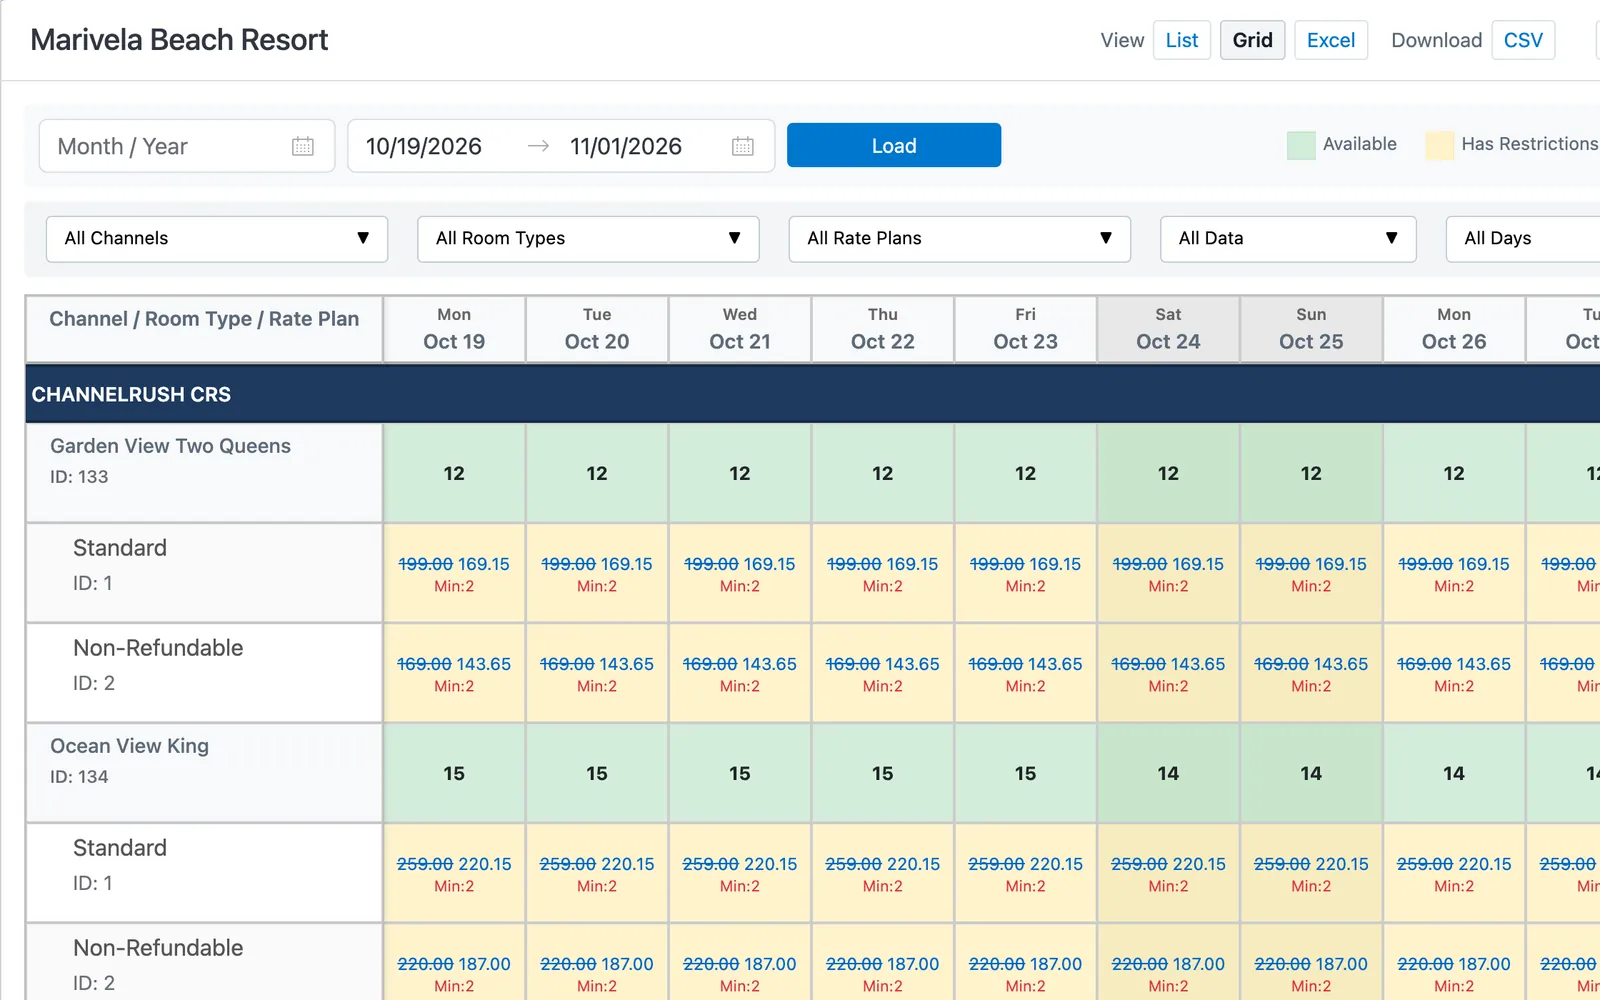Open Ocean View King availability for Oct 24
1600x1000 pixels.
1168,773
